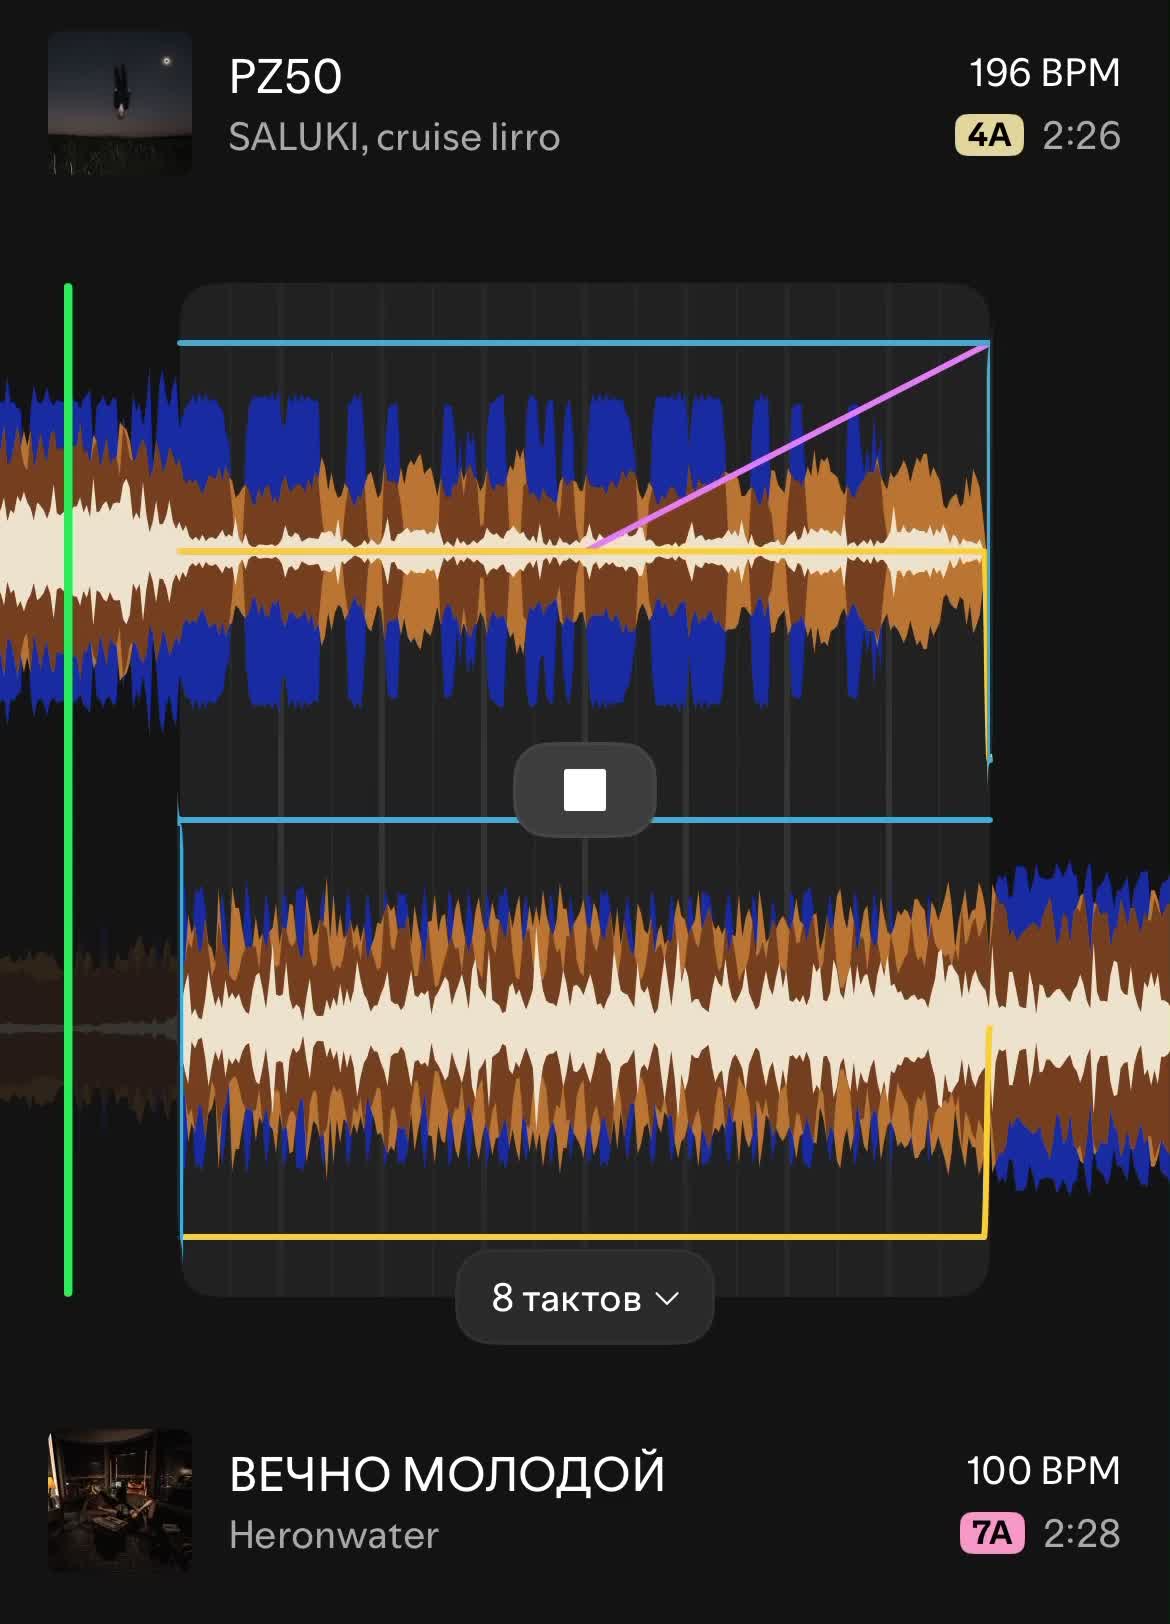The height and width of the screenshot is (1624, 1170).
Task: Tap the 2:26 track duration
Action: (1081, 136)
